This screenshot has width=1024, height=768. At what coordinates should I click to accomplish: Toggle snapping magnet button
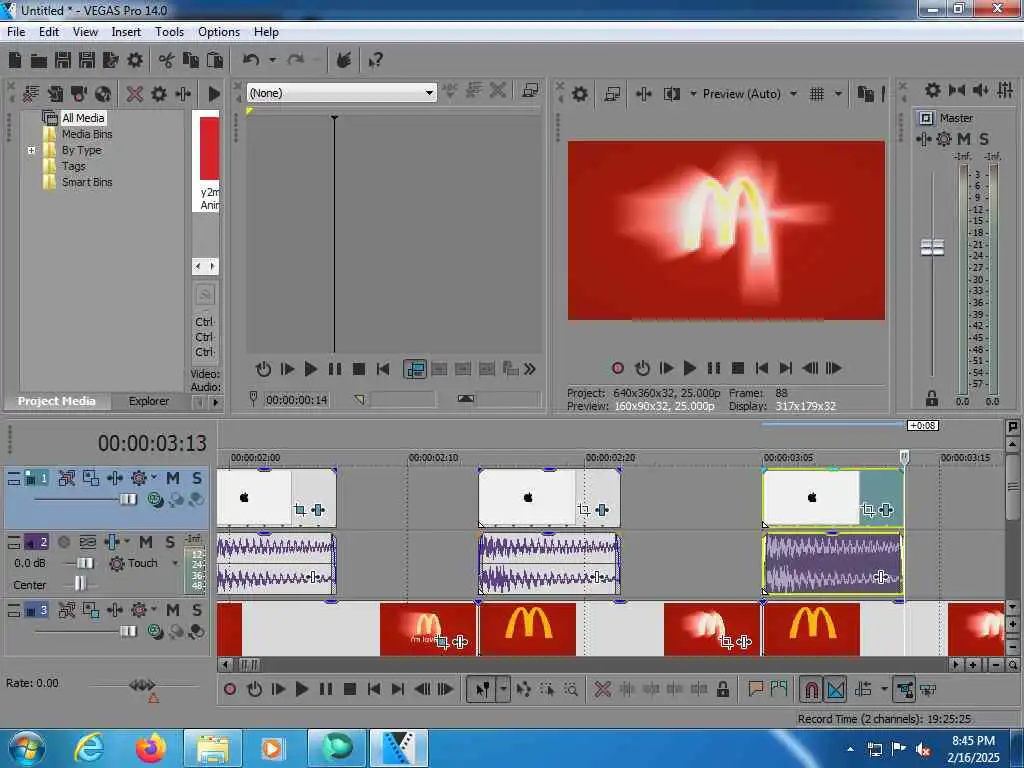pyautogui.click(x=811, y=690)
